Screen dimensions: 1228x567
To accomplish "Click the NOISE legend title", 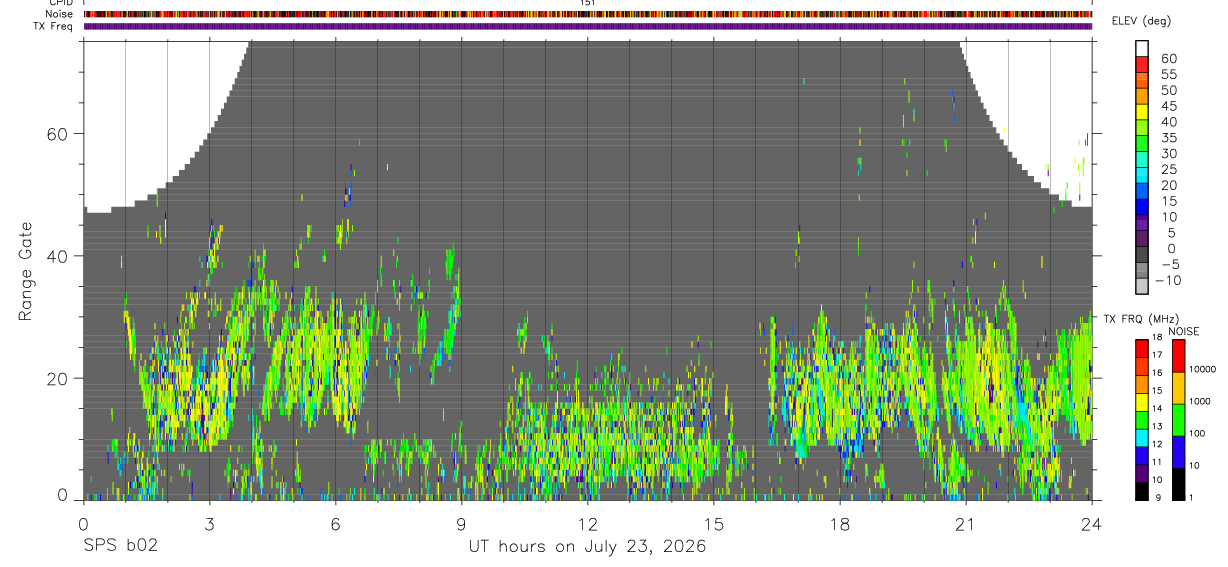I will pyautogui.click(x=1183, y=331).
